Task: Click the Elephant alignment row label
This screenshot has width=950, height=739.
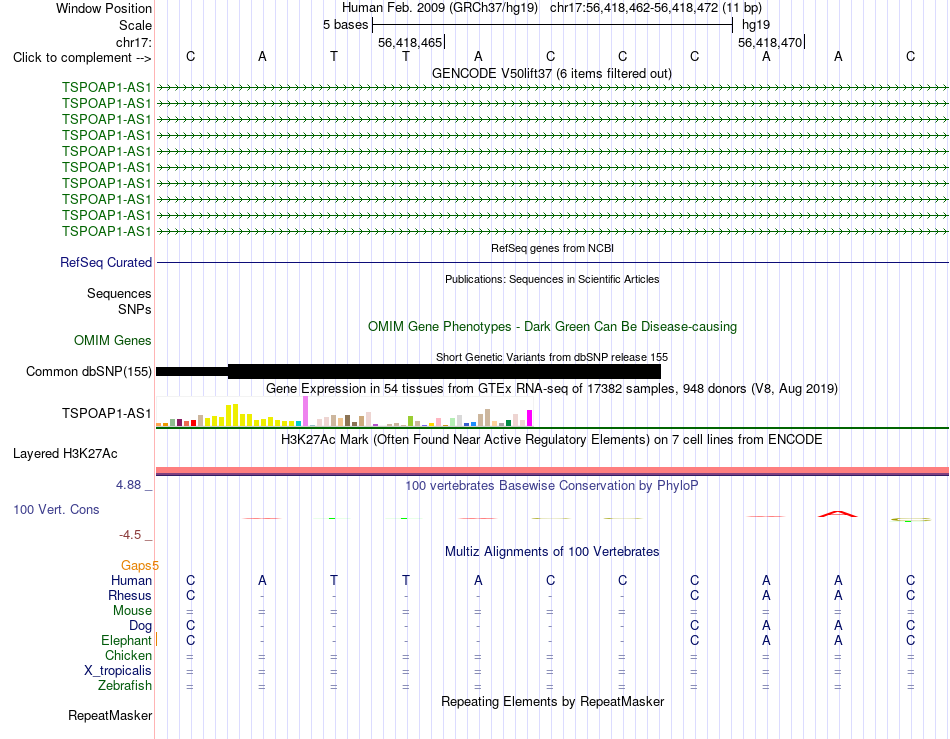Action: (127, 640)
